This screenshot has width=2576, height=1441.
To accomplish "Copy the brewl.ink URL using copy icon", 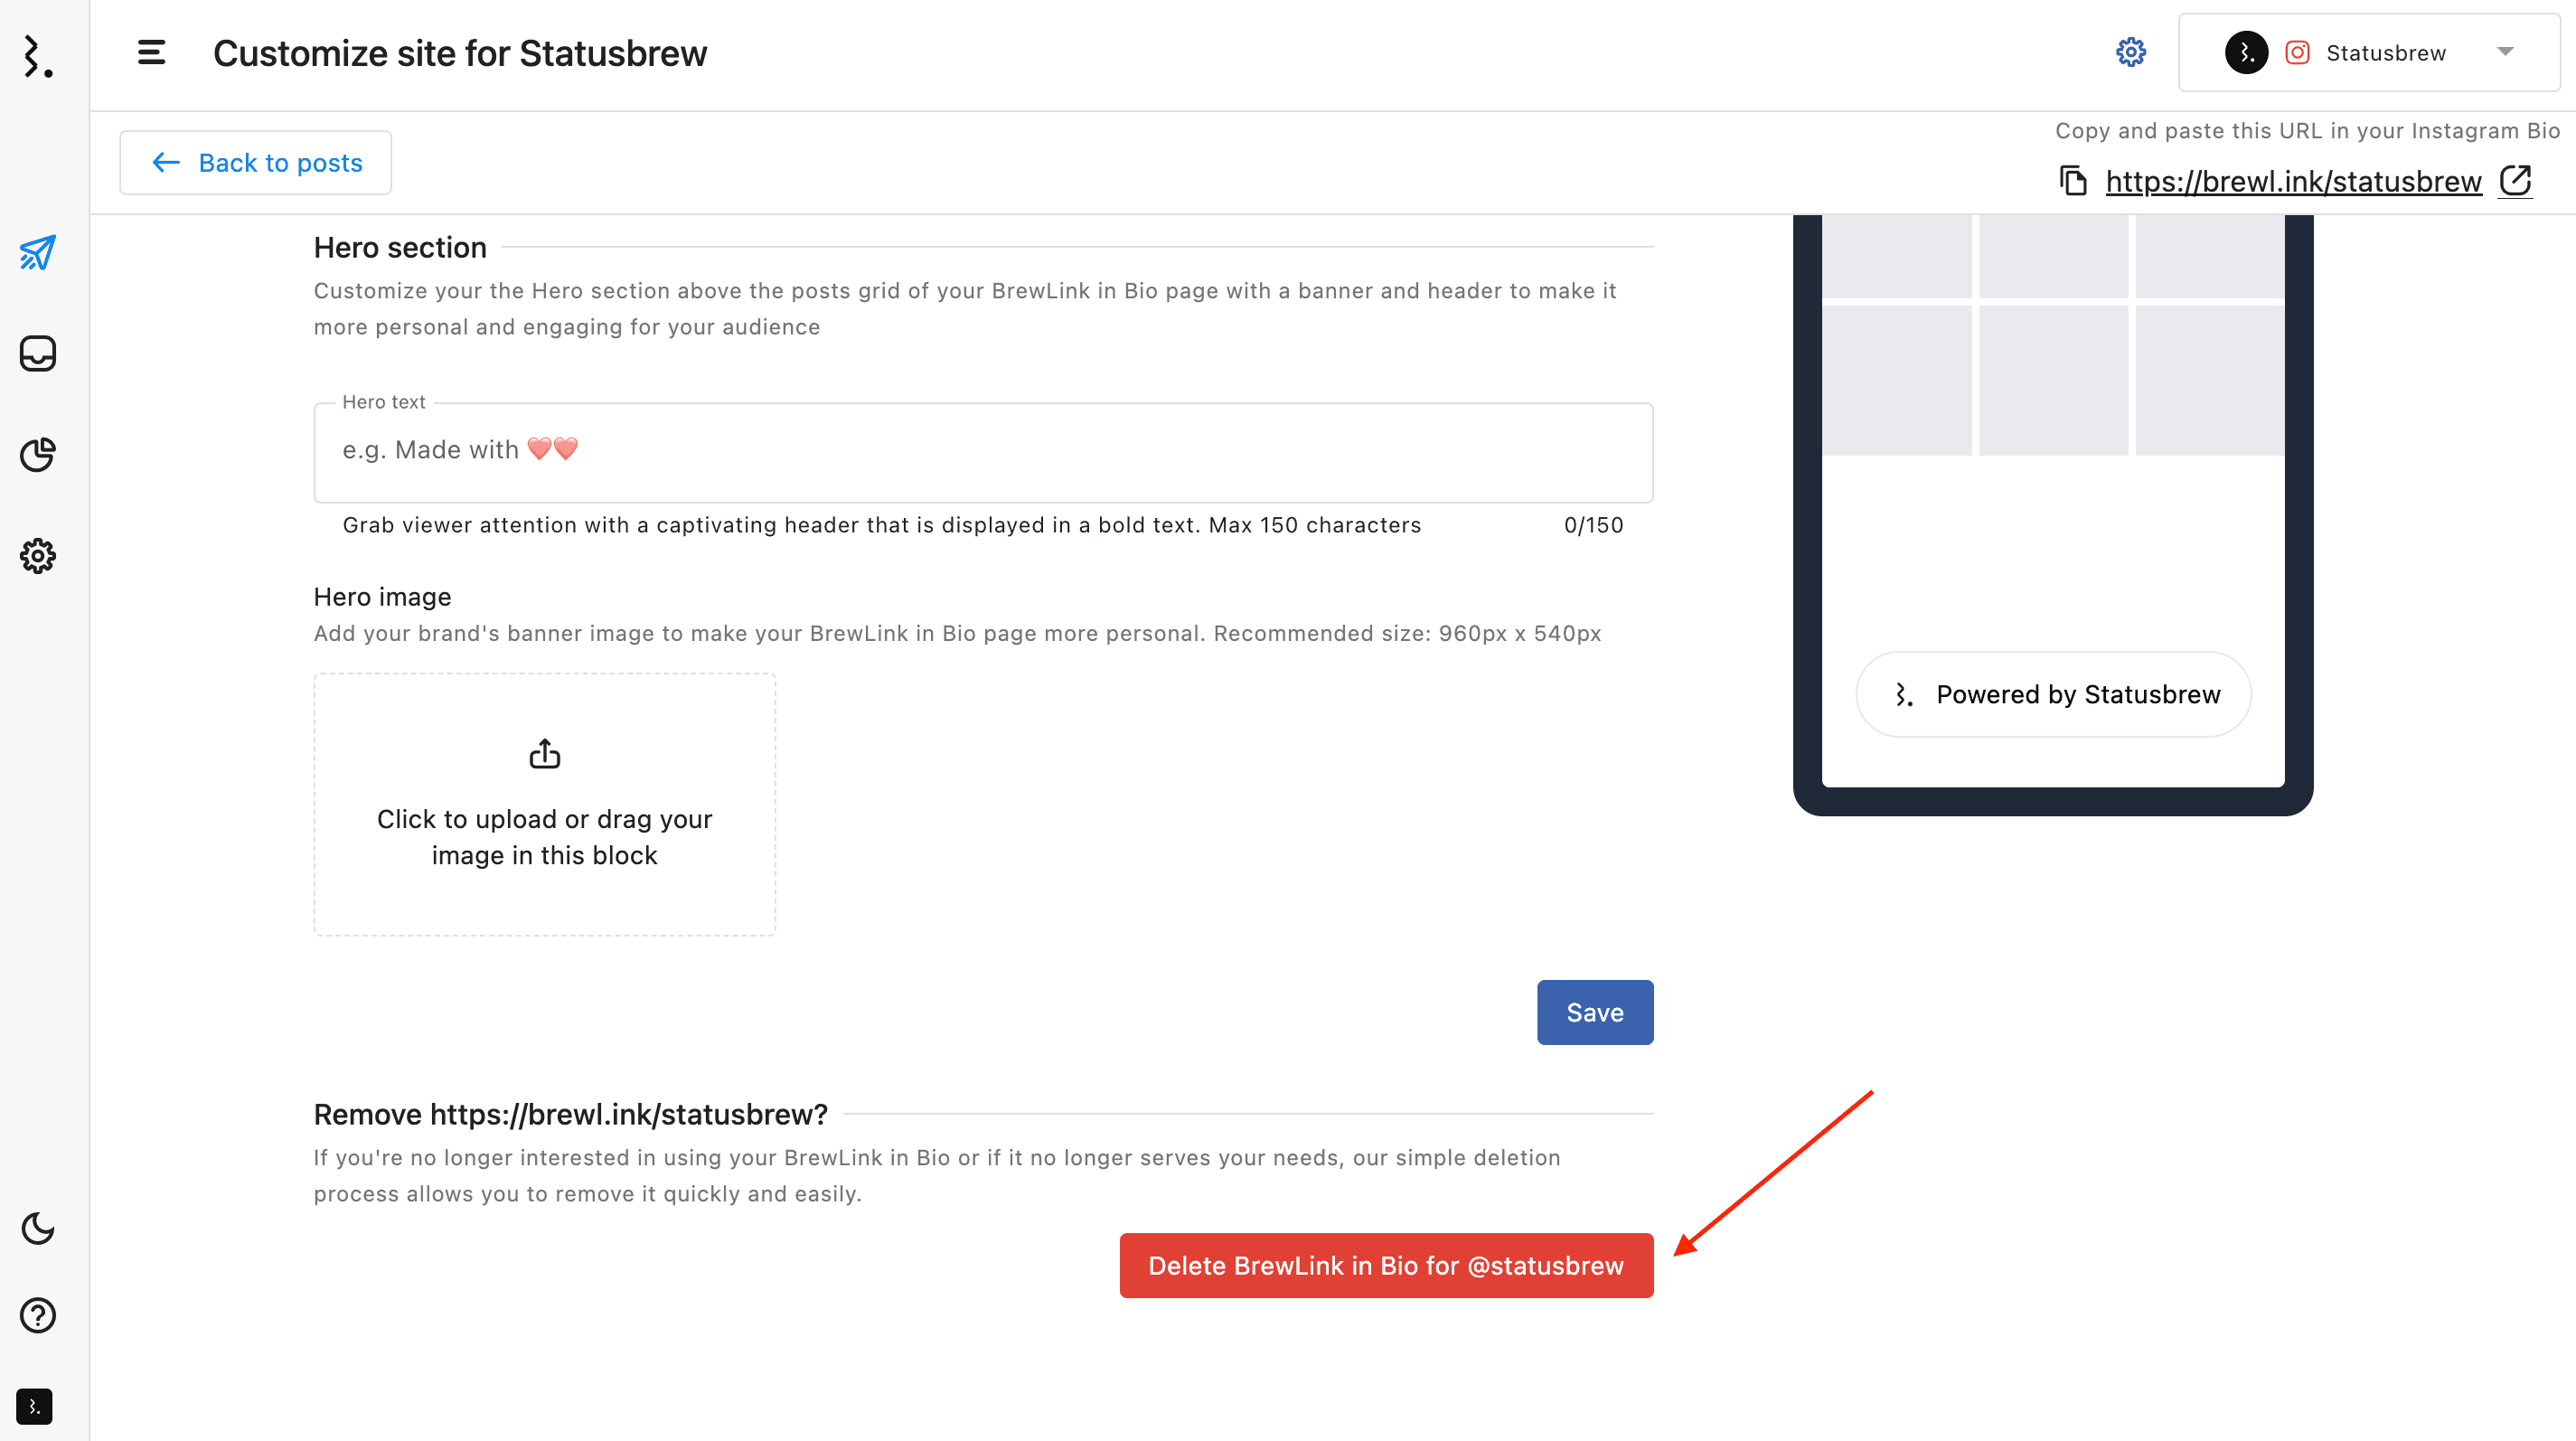I will 2073,181.
